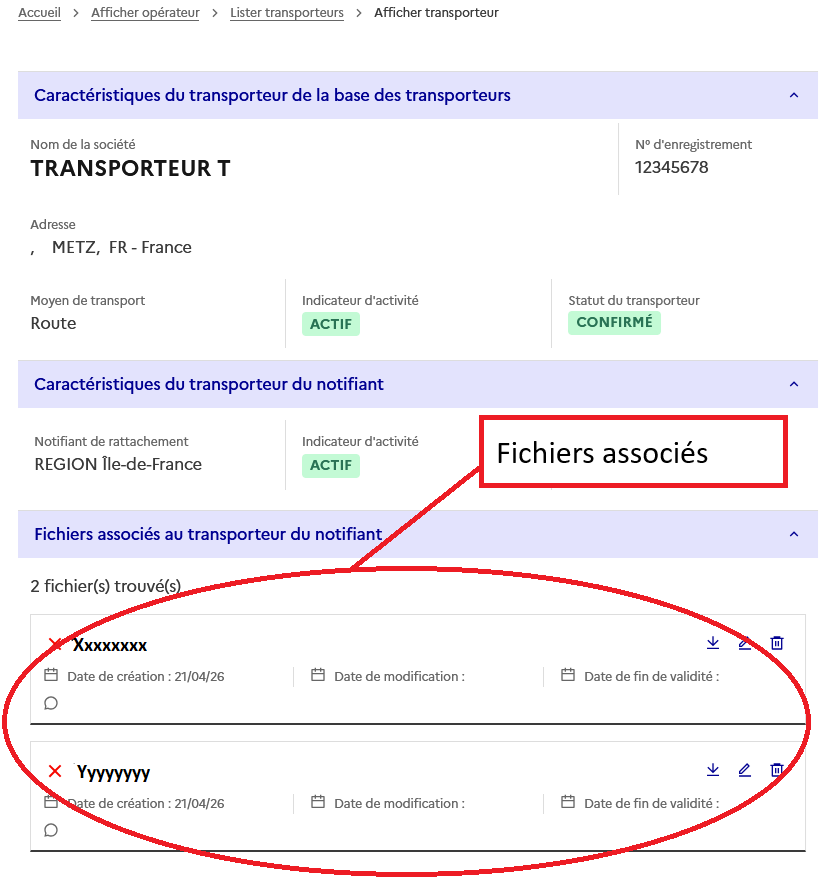Collapse Caractéristiques du transporteur du notifiant chevron
Image resolution: width=839 pixels, height=879 pixels.
tap(794, 385)
